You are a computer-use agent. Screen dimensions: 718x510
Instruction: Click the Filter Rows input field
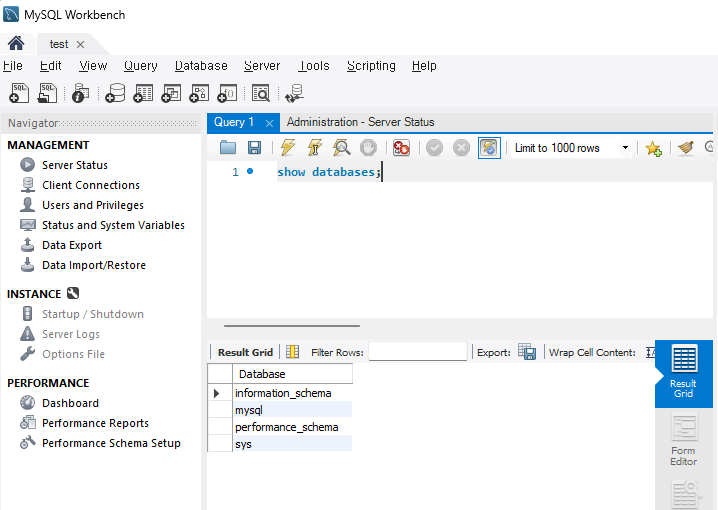(x=418, y=352)
